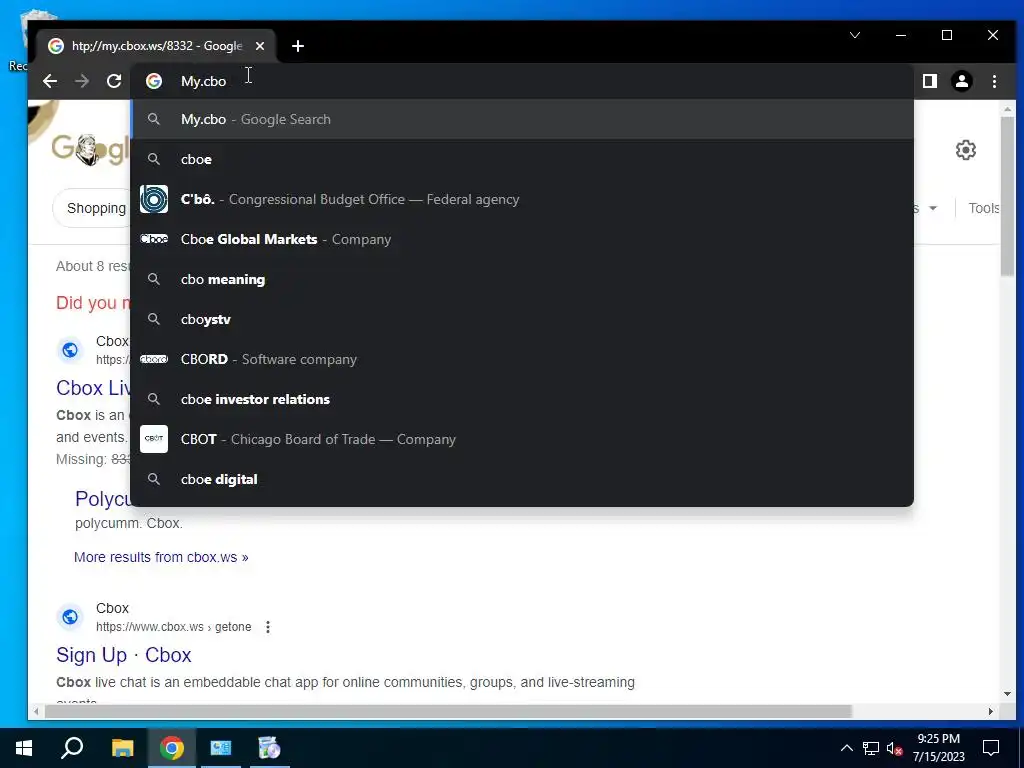
Task: Click the Chrome taskbar icon
Action: click(x=172, y=748)
